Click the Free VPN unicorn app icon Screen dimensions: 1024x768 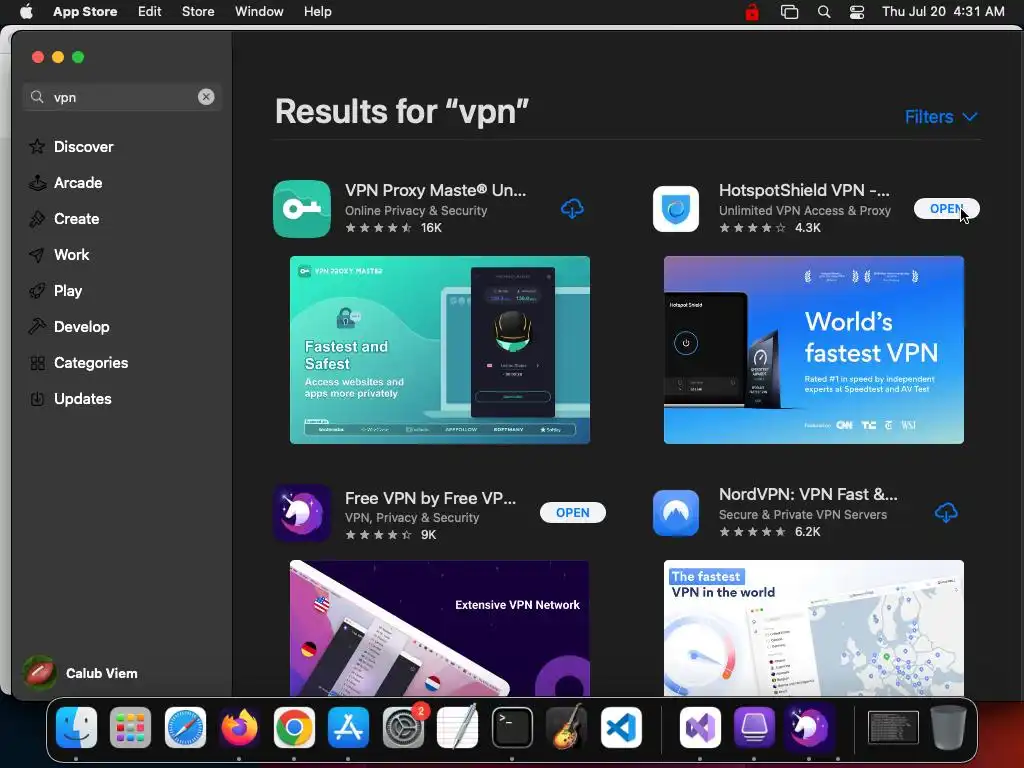pyautogui.click(x=302, y=513)
